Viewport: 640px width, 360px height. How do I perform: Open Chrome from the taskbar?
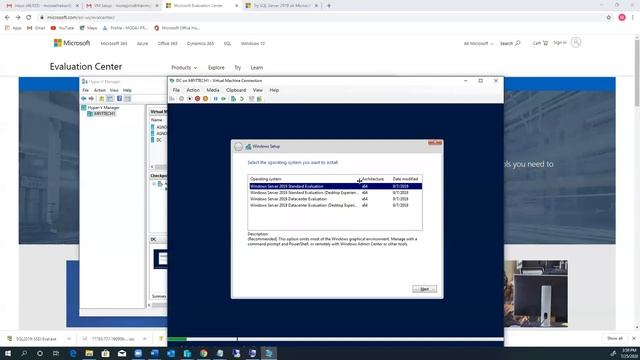pos(203,353)
